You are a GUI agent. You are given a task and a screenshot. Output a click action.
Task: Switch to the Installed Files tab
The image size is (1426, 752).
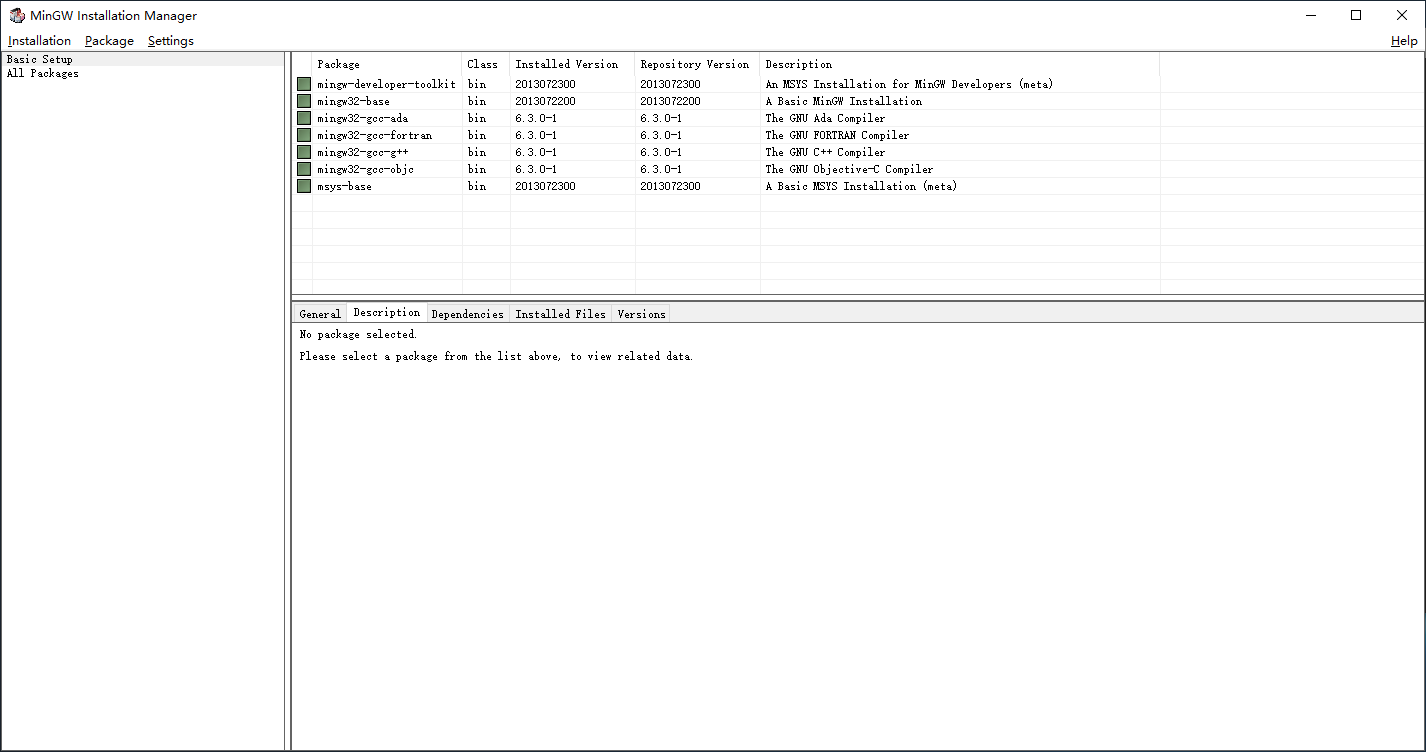tap(561, 314)
